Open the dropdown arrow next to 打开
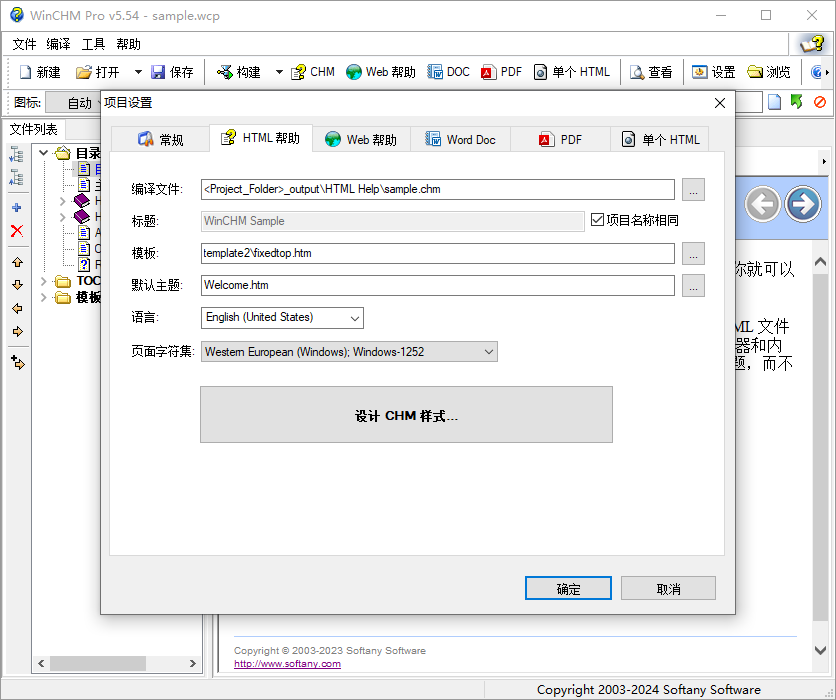 click(x=138, y=72)
